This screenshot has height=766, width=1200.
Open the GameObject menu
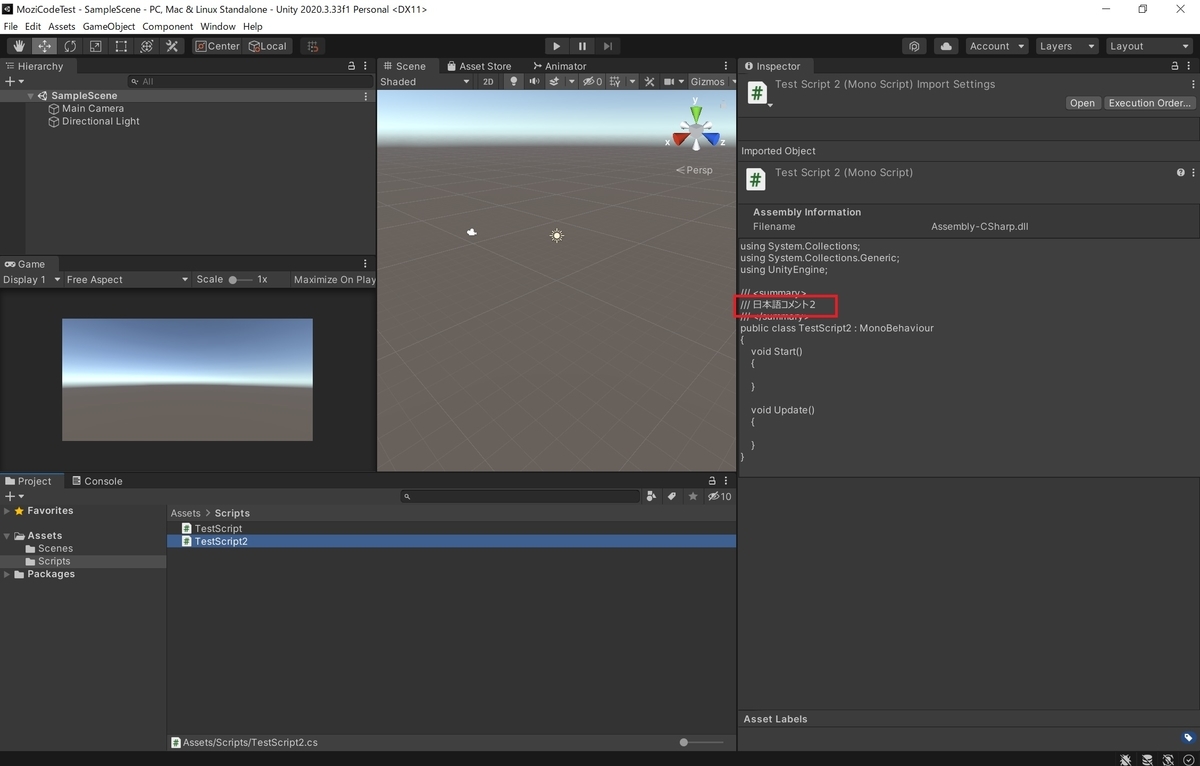pos(108,26)
